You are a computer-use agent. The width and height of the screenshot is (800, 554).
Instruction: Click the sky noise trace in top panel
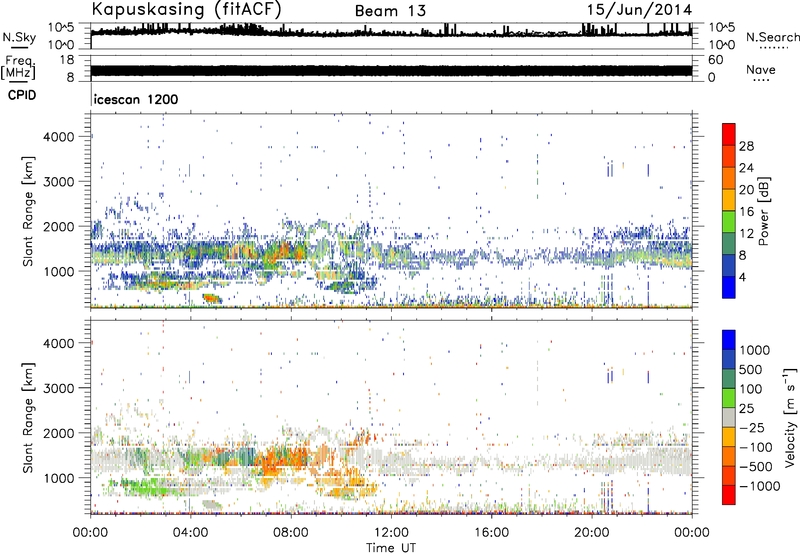click(391, 32)
